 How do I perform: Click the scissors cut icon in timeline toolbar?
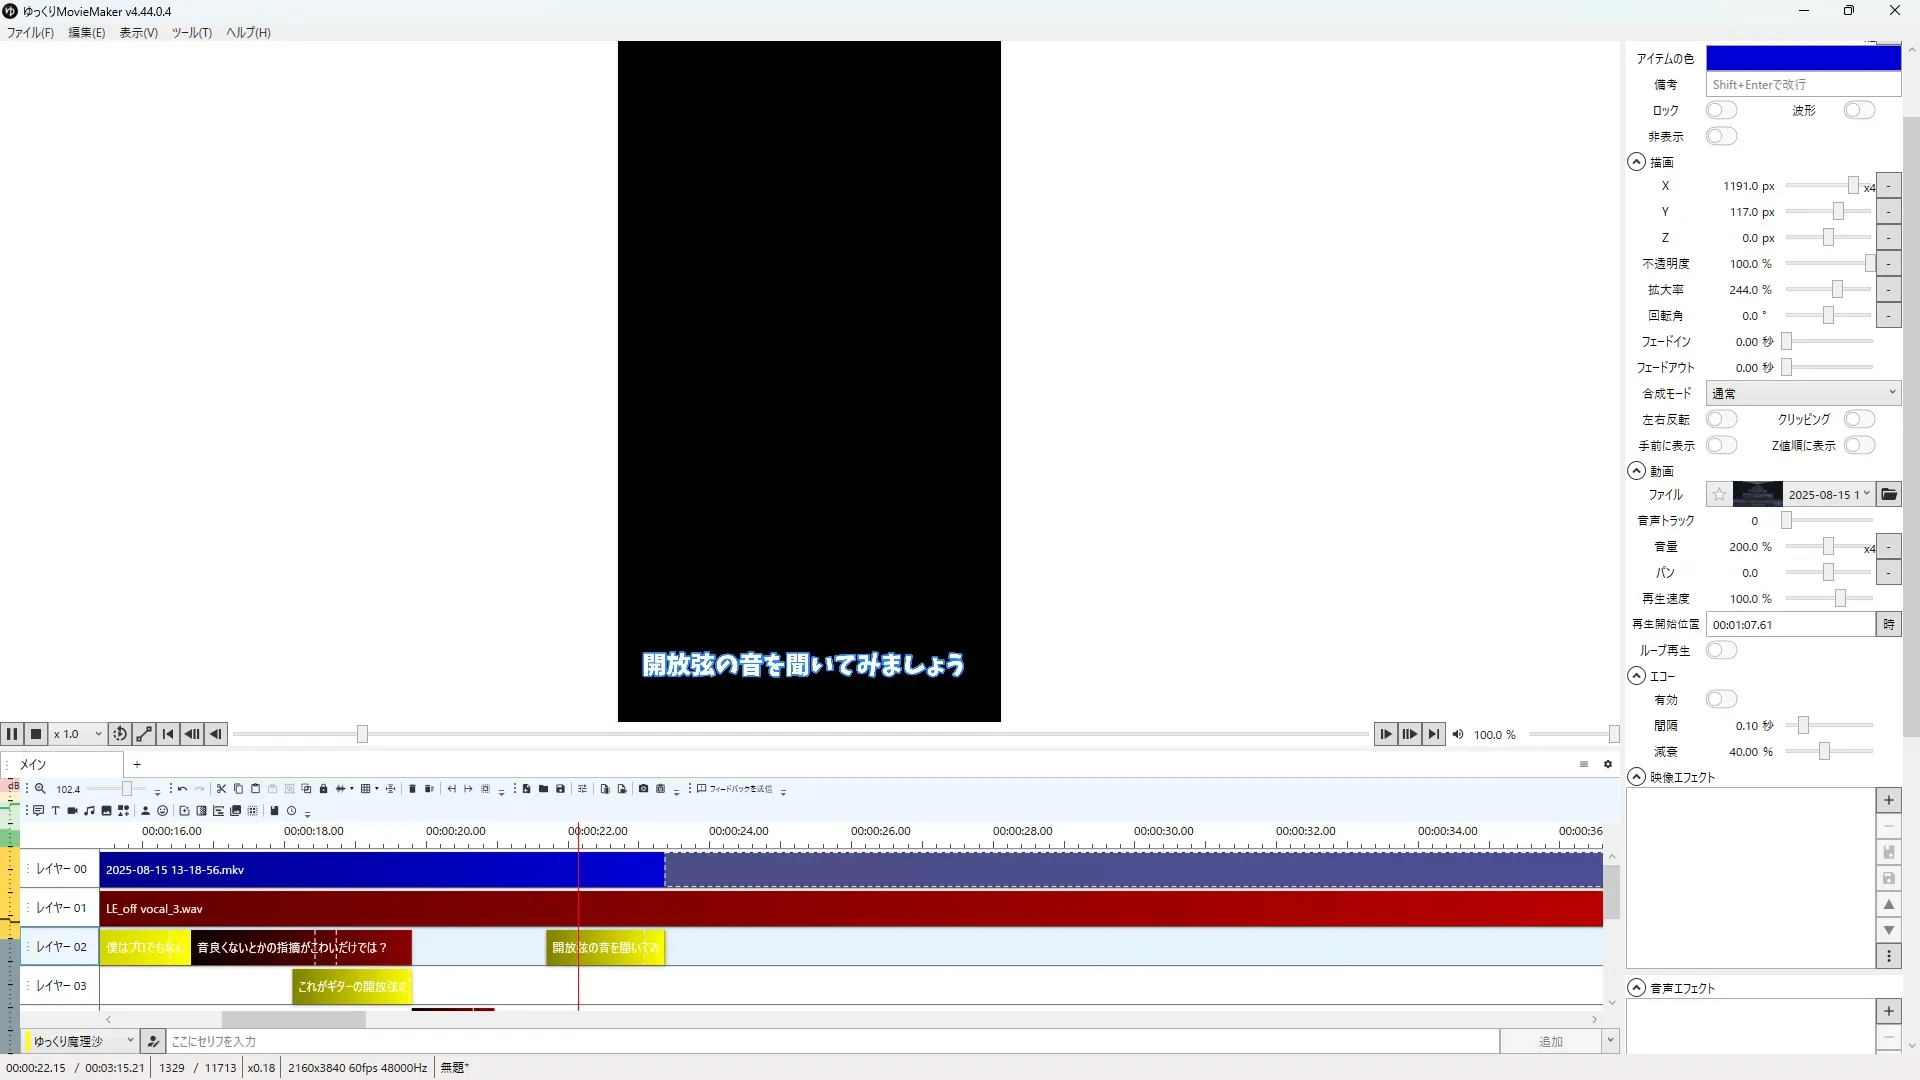221,789
